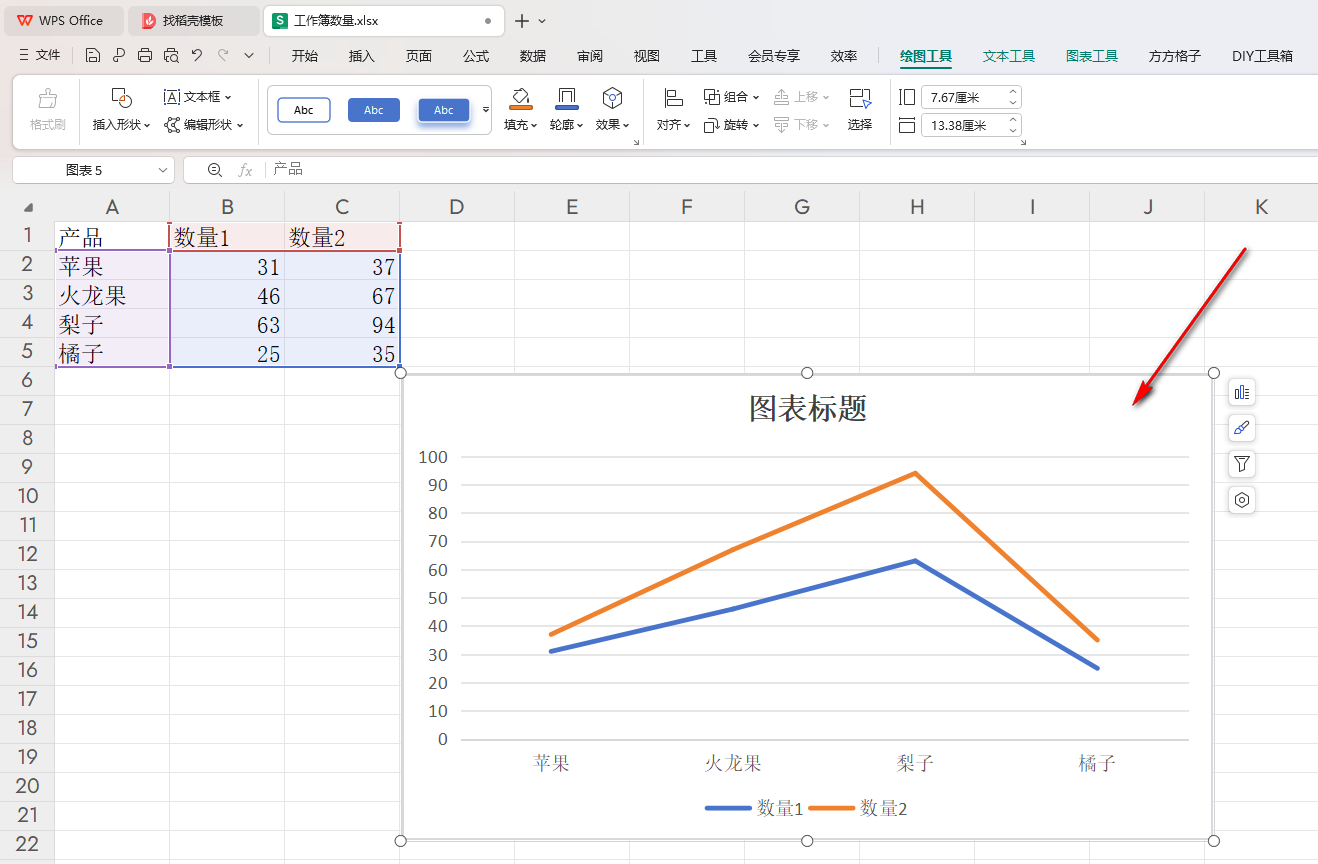Click the Save icon in quick access toolbar
This screenshot has width=1318, height=864.
coord(93,56)
